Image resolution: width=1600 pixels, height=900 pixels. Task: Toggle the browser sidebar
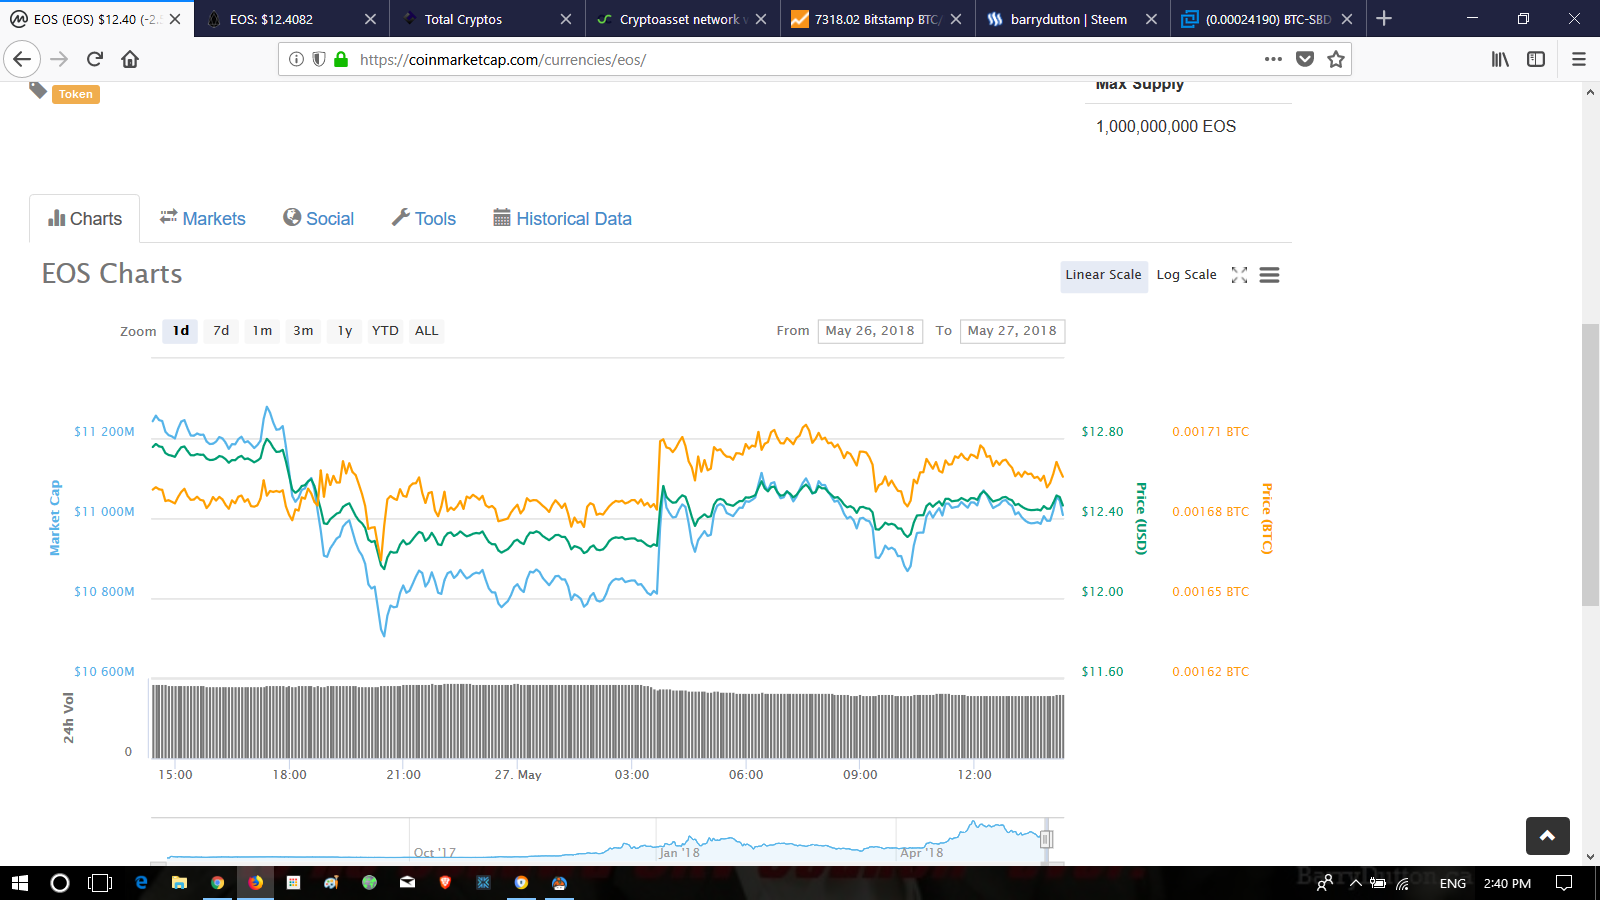[1536, 59]
